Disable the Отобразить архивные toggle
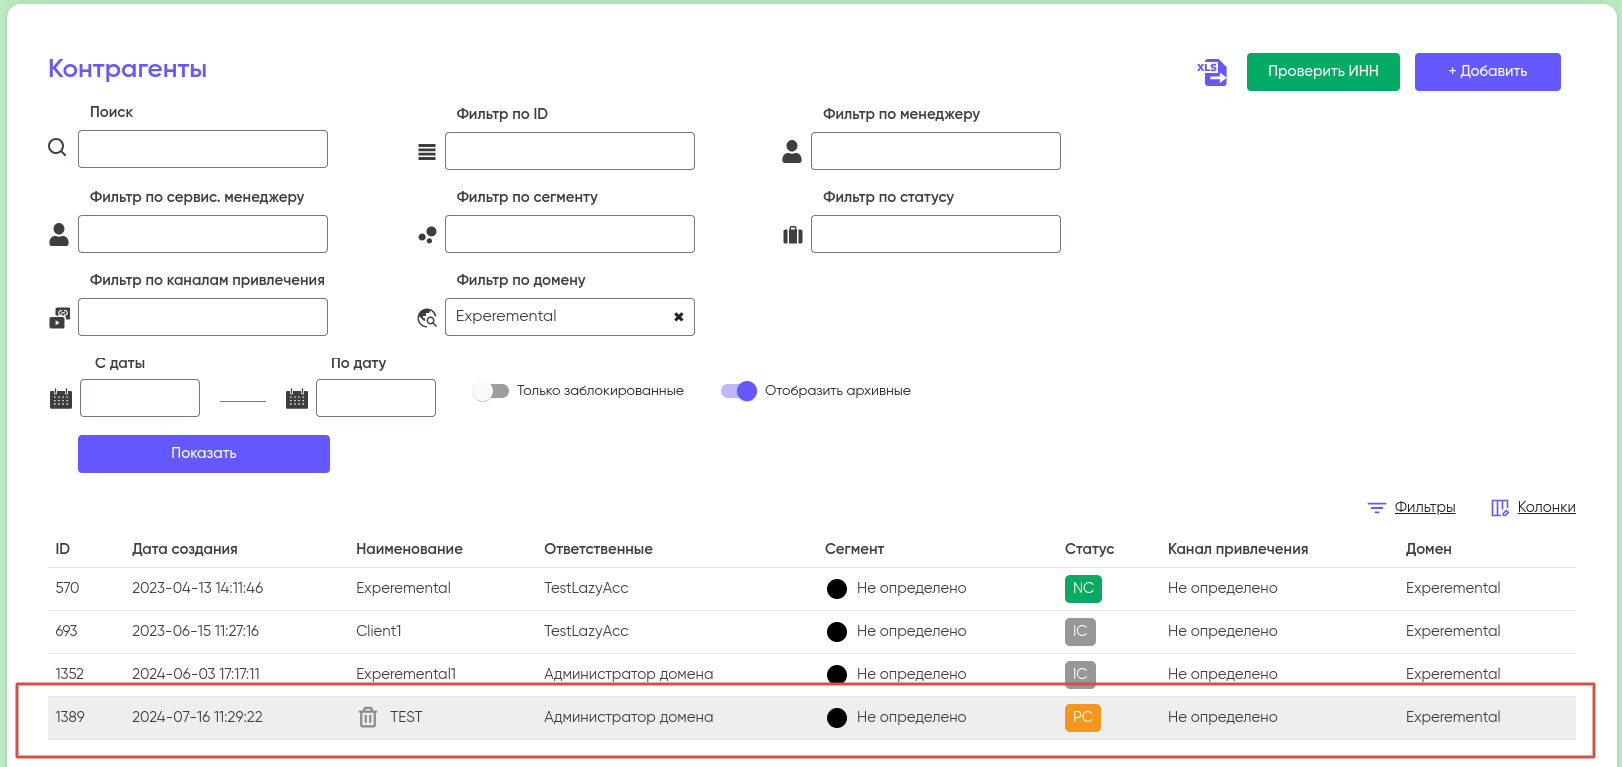1622x767 pixels. coord(739,391)
